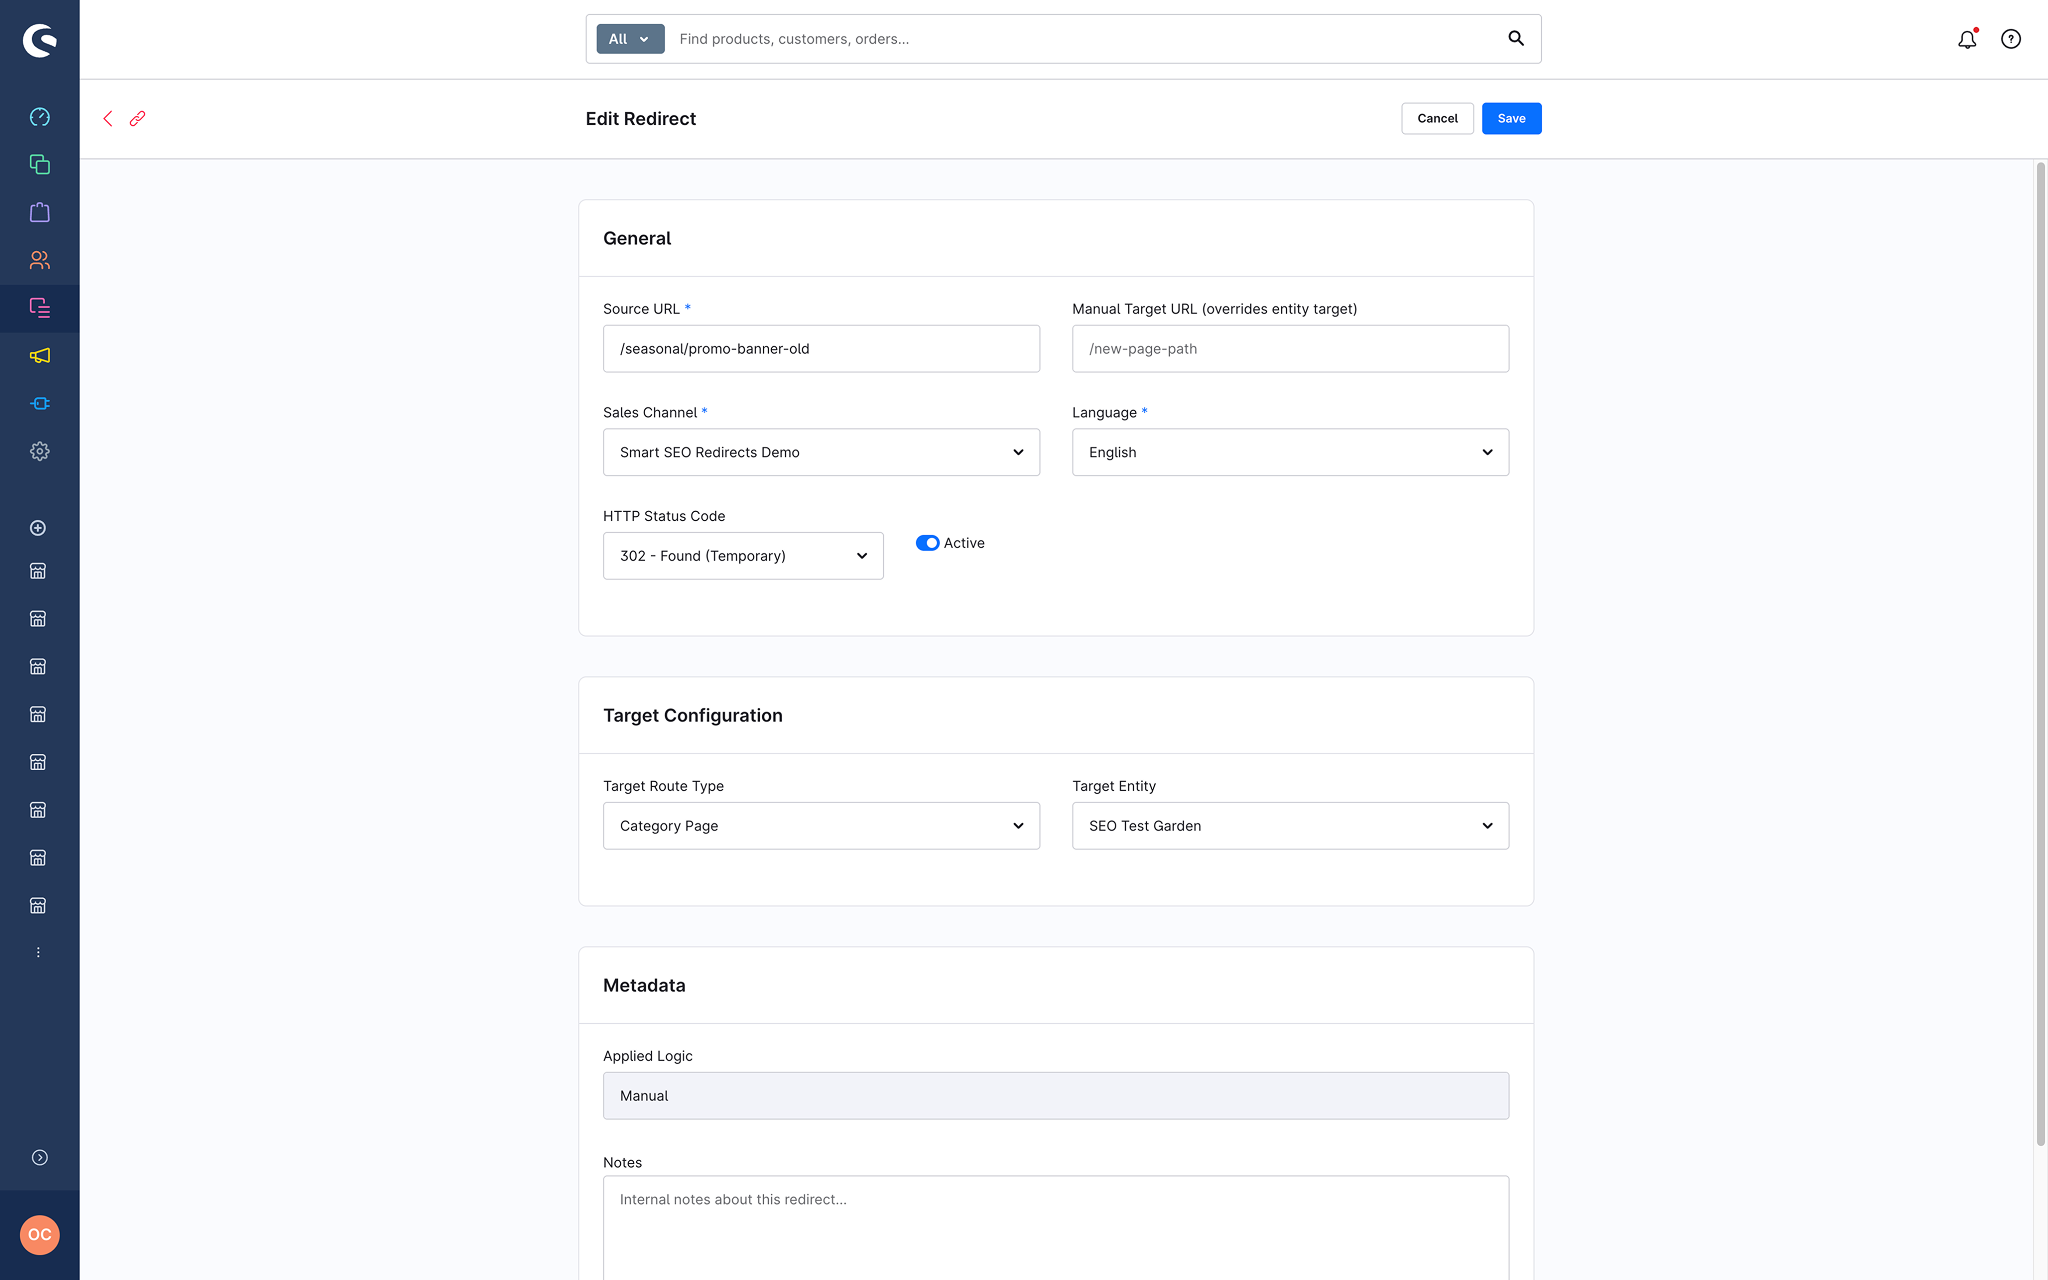Click the red link icon in header
Screen dimensions: 2048x1280
[x=138, y=118]
